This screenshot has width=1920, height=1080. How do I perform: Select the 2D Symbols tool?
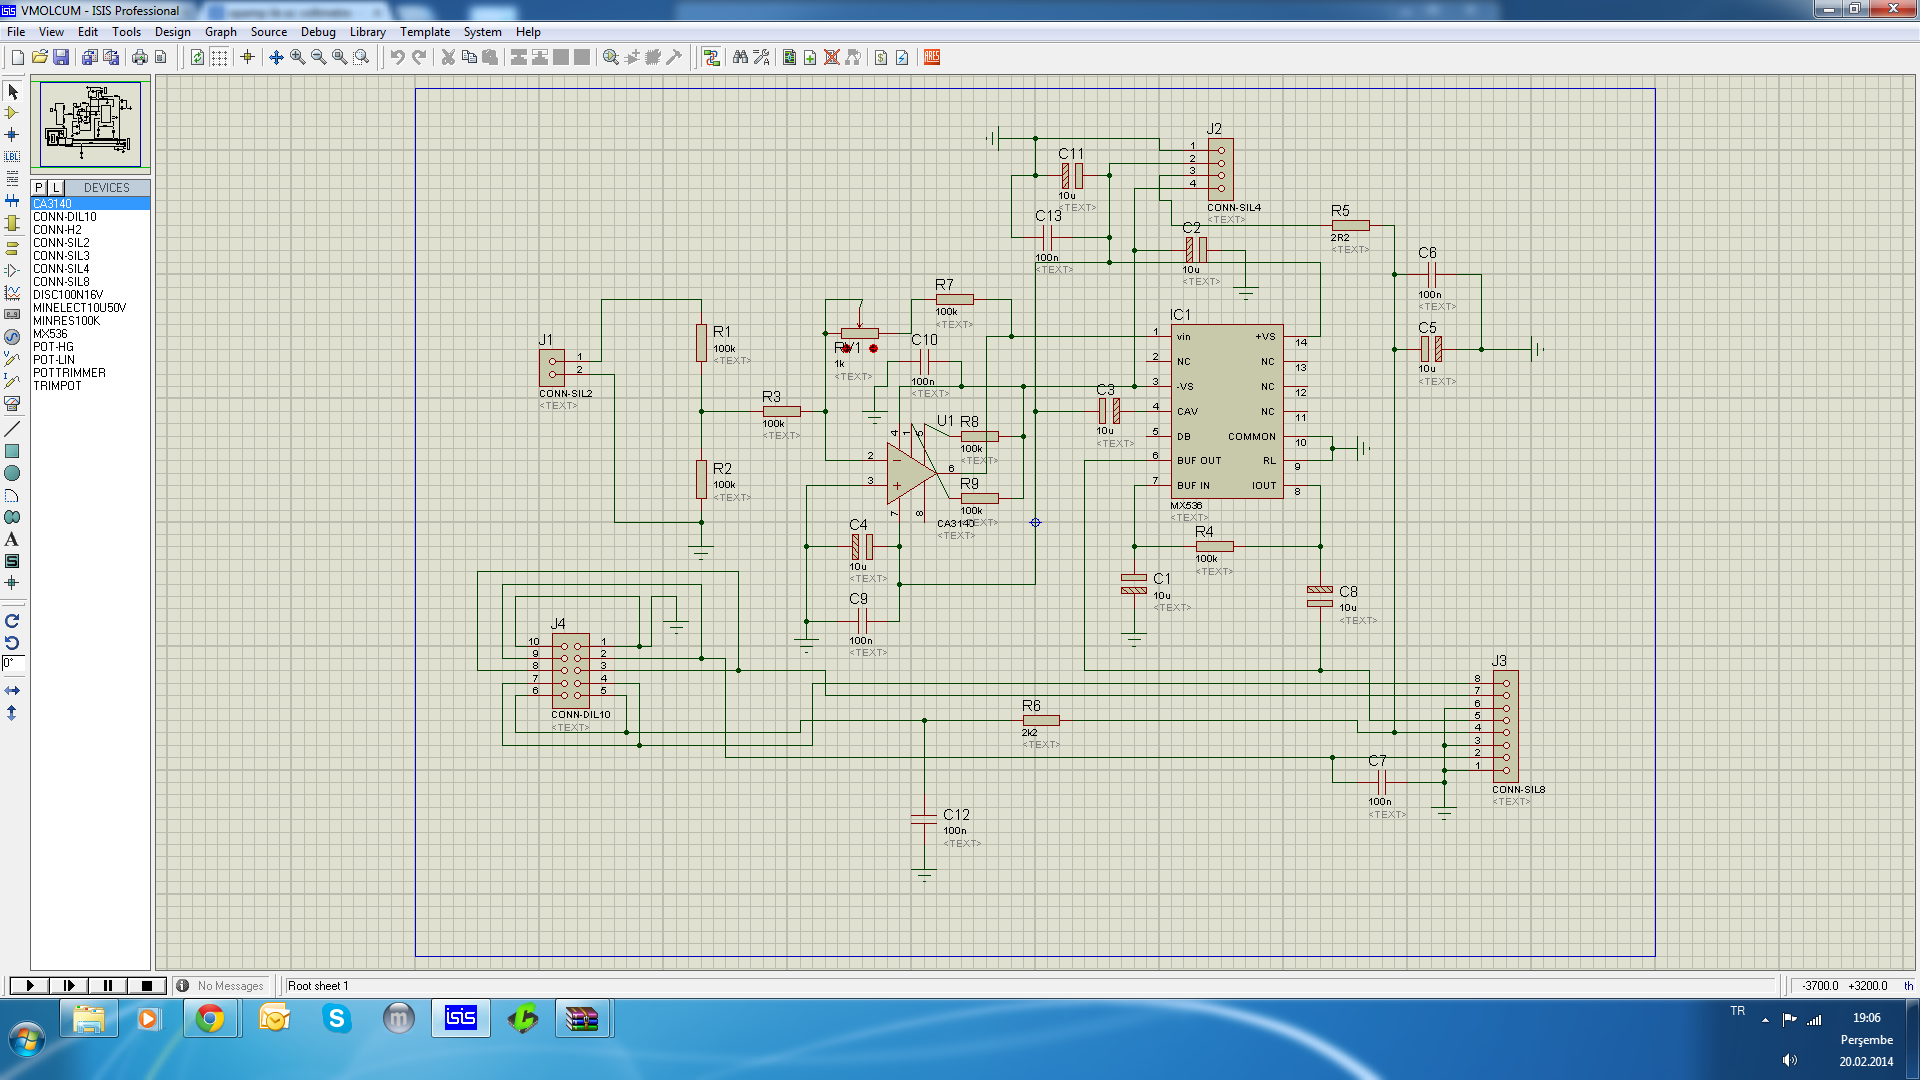[12, 561]
